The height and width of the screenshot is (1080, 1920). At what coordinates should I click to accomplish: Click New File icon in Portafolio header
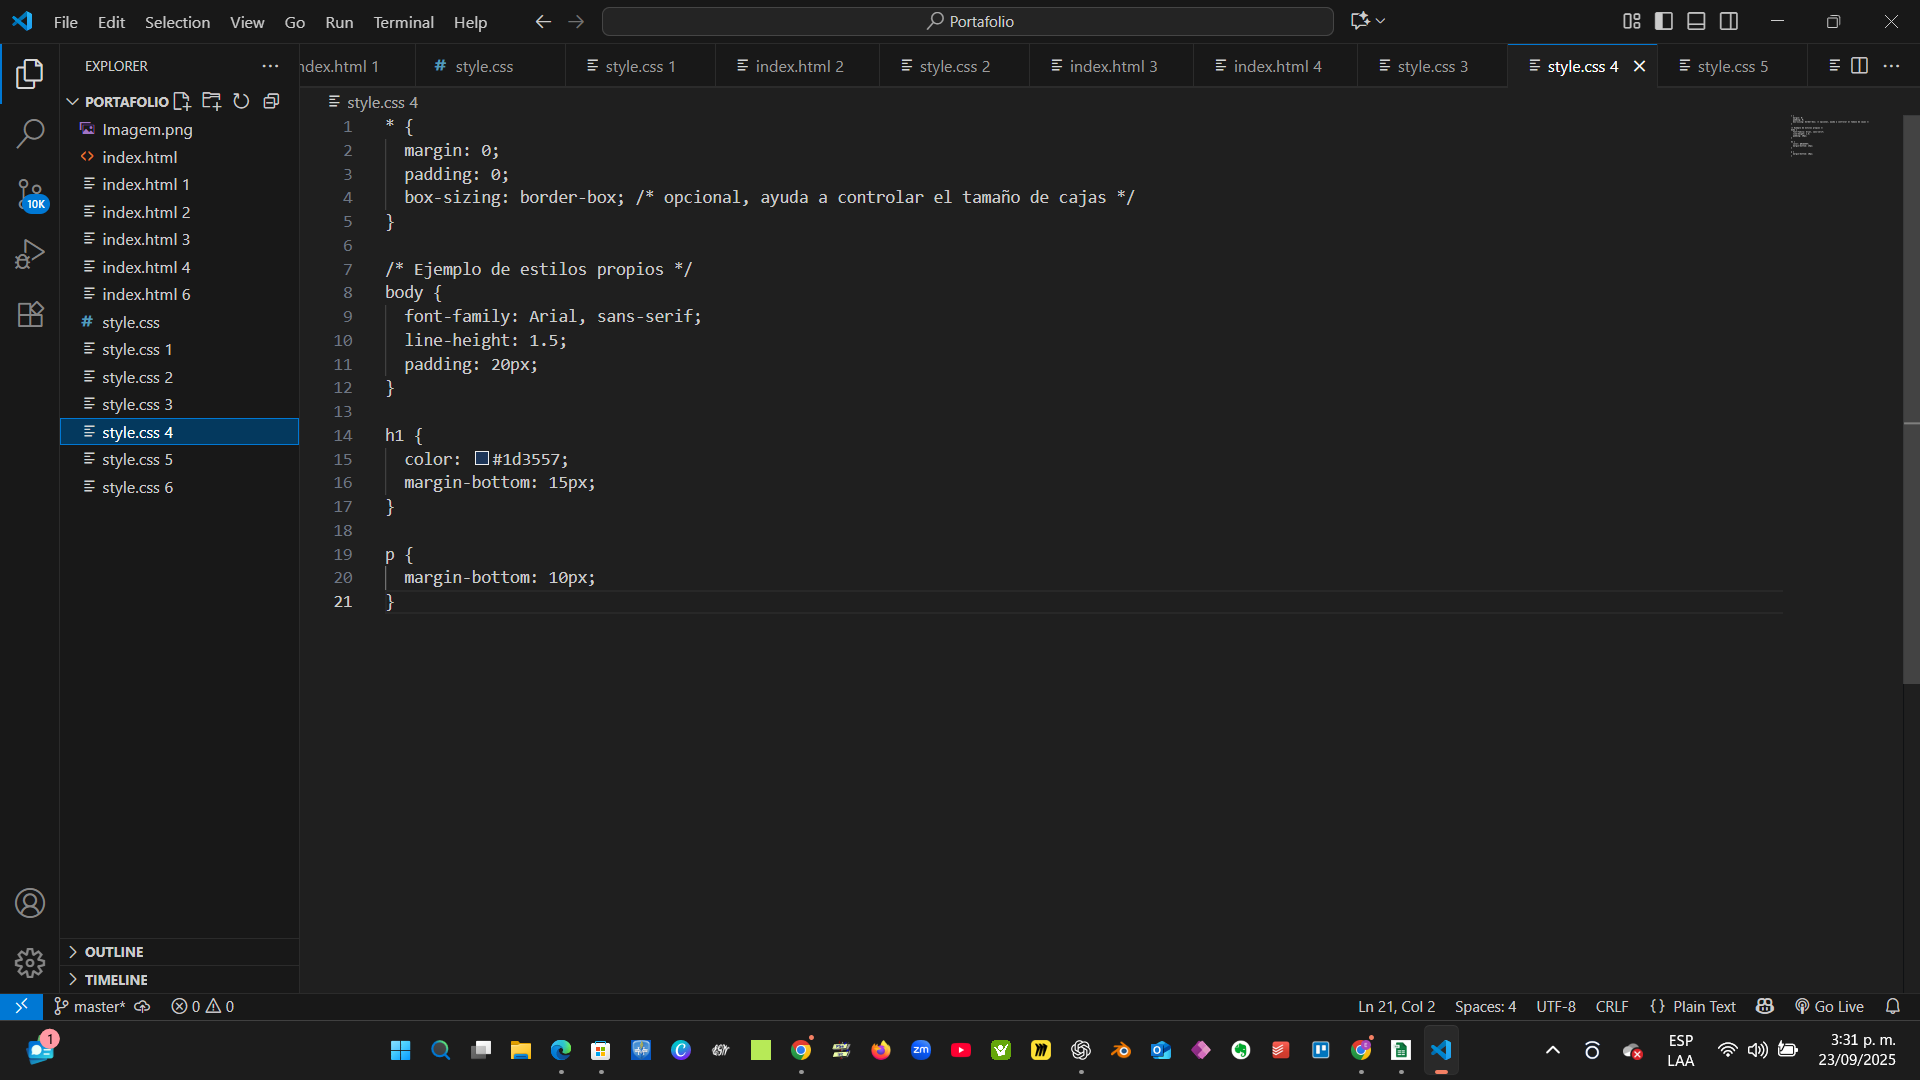click(x=182, y=101)
